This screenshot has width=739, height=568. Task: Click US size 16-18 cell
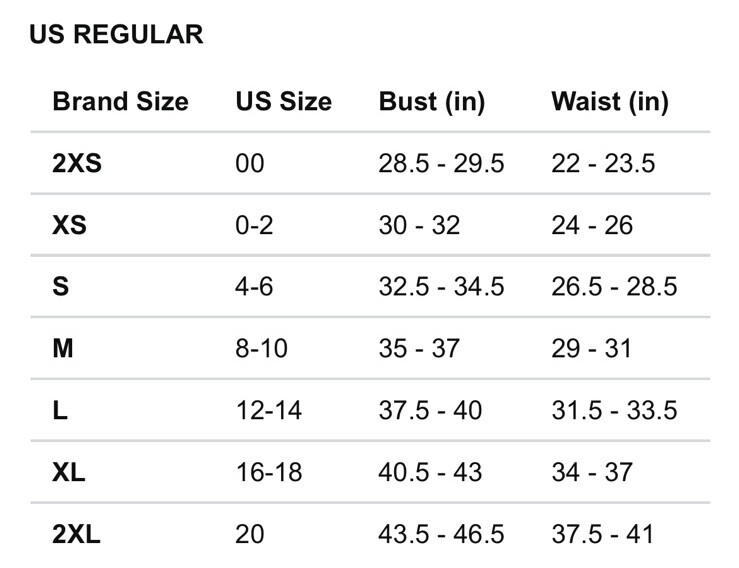[x=269, y=472]
